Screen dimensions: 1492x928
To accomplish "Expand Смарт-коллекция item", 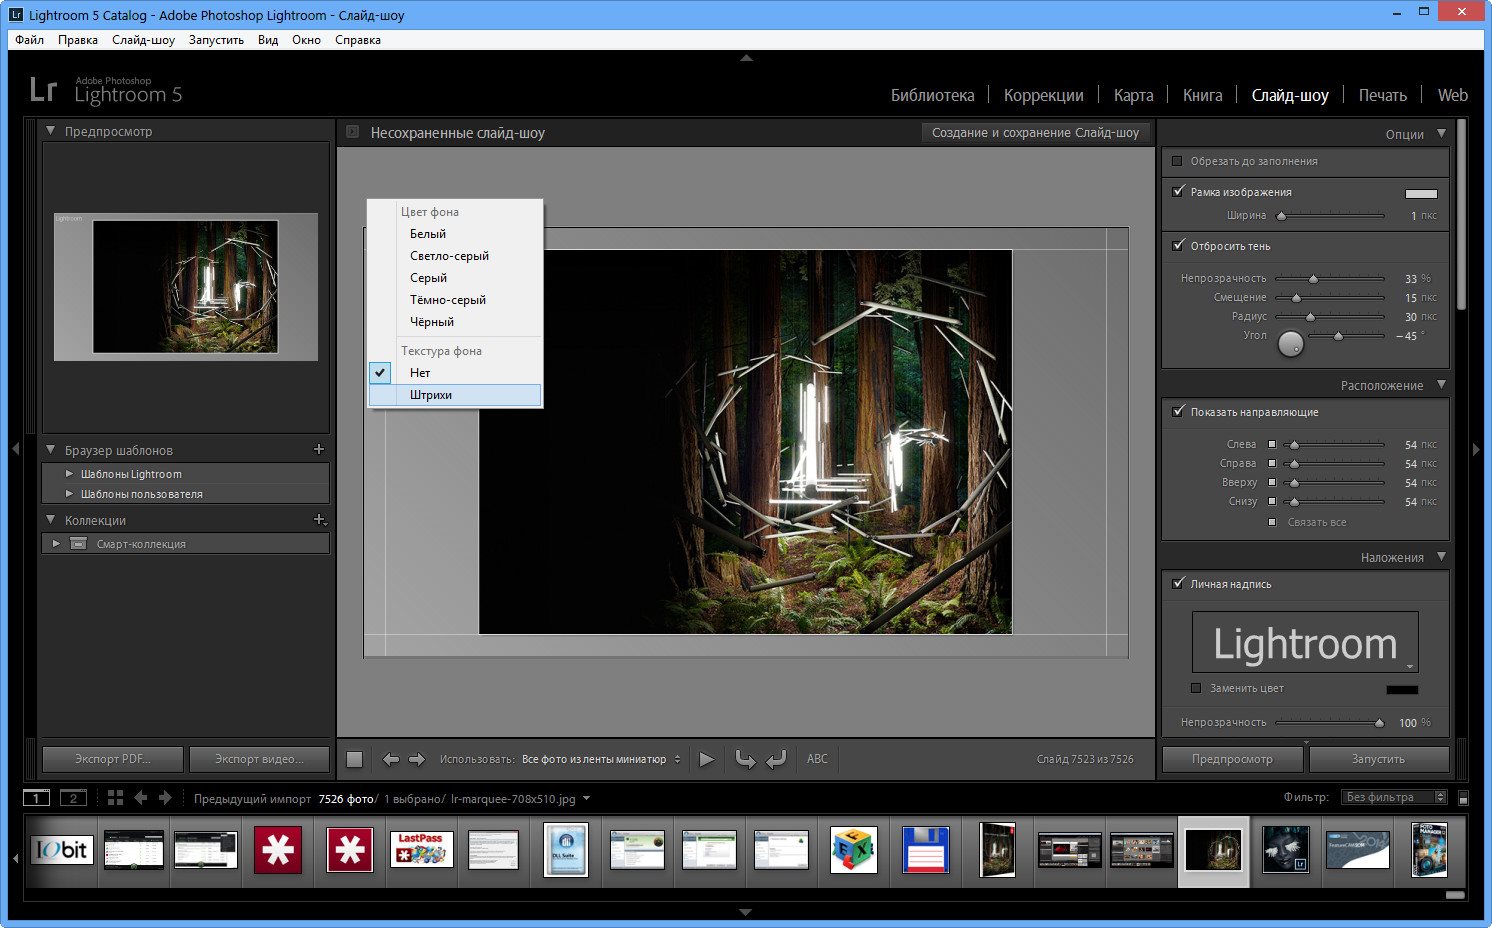I will [56, 544].
